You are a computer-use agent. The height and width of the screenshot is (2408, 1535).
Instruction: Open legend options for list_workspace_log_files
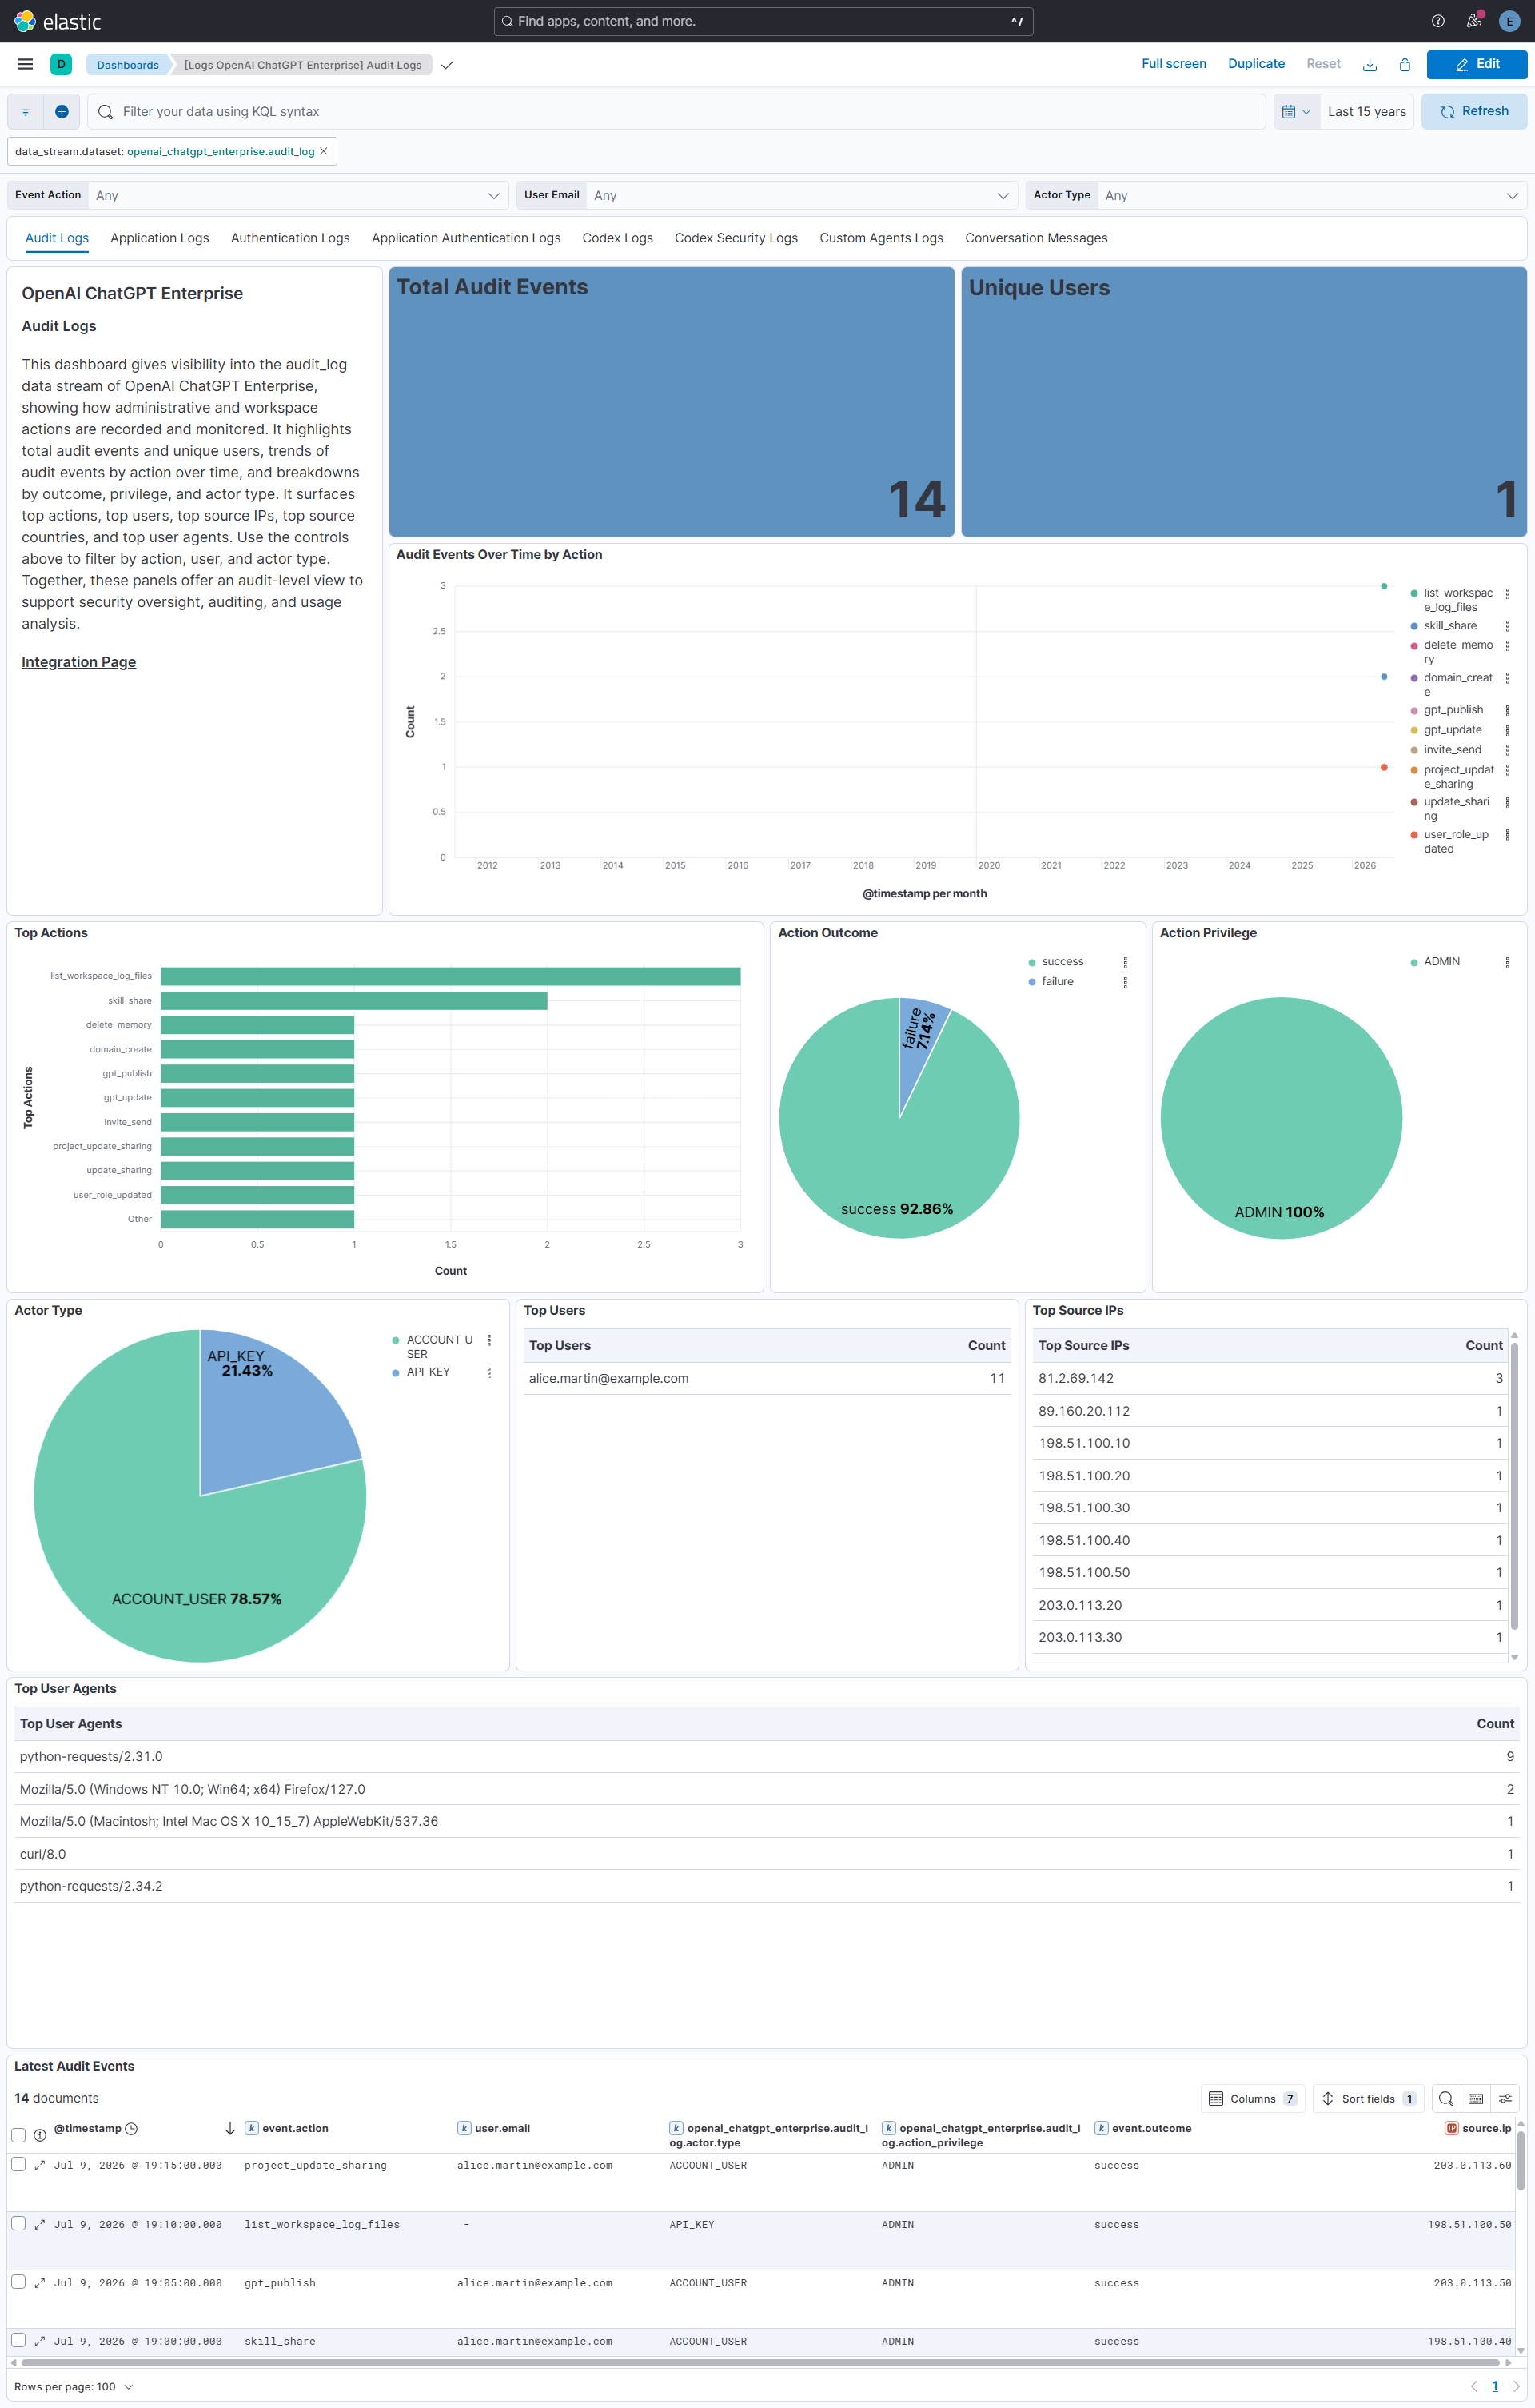pyautogui.click(x=1507, y=593)
